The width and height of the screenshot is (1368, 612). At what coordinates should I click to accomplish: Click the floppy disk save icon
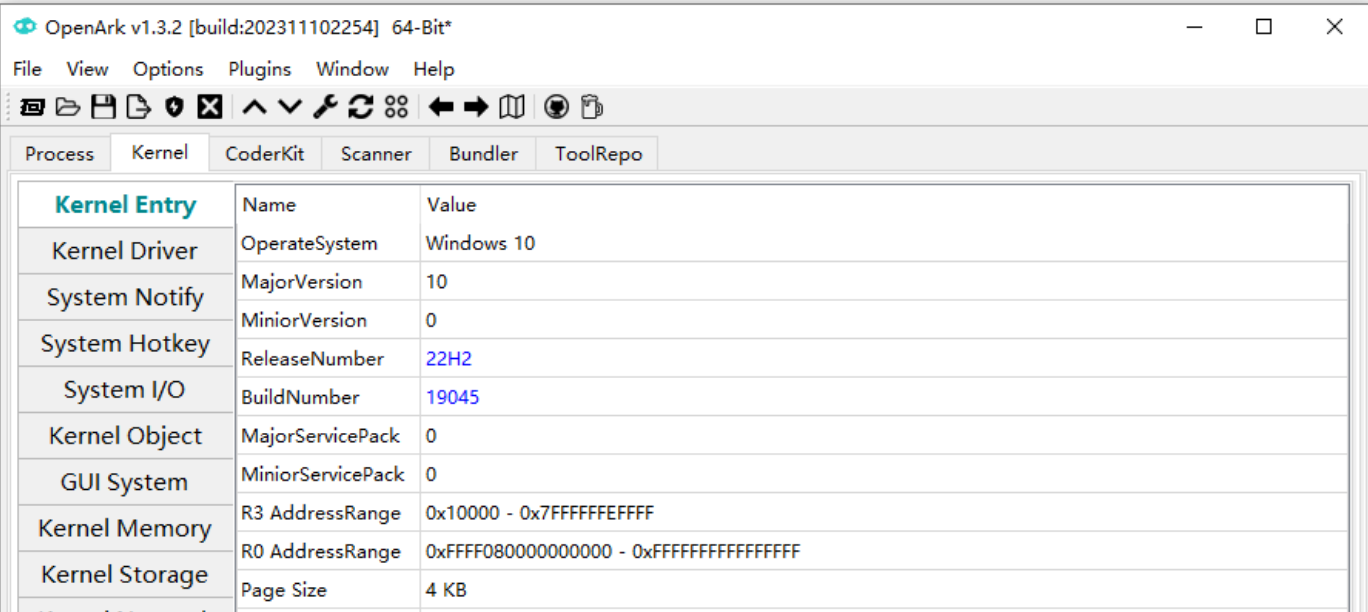pyautogui.click(x=103, y=107)
